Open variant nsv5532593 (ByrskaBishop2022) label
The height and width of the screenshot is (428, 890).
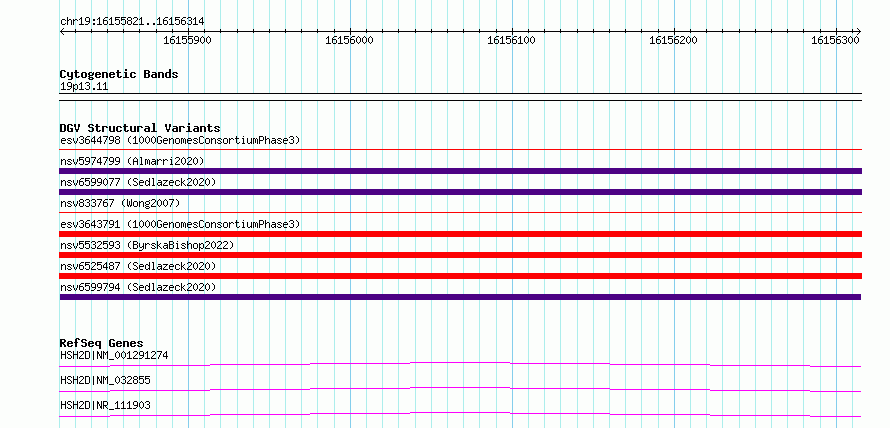click(x=147, y=245)
